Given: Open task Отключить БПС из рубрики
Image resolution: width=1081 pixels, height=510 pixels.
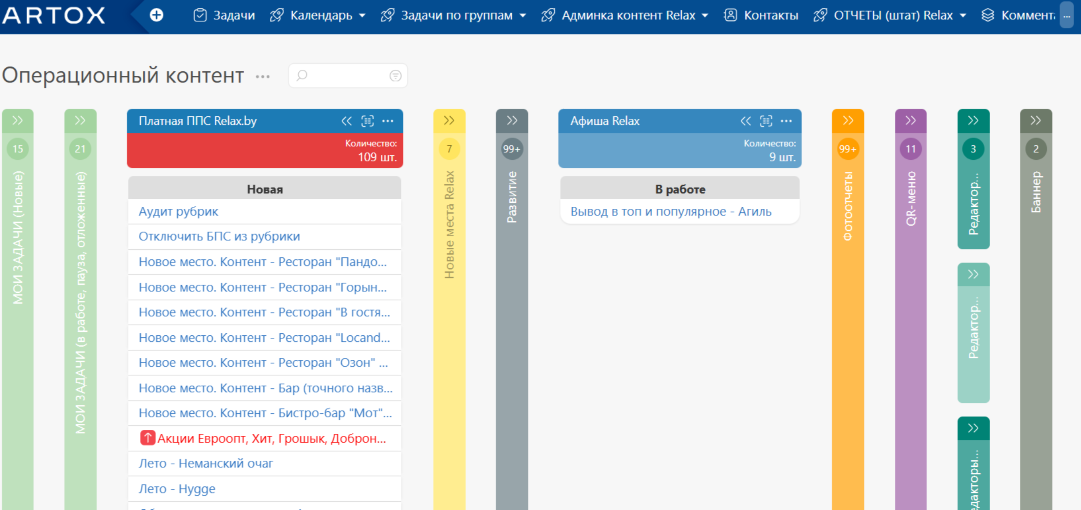Looking at the screenshot, I should point(219,236).
